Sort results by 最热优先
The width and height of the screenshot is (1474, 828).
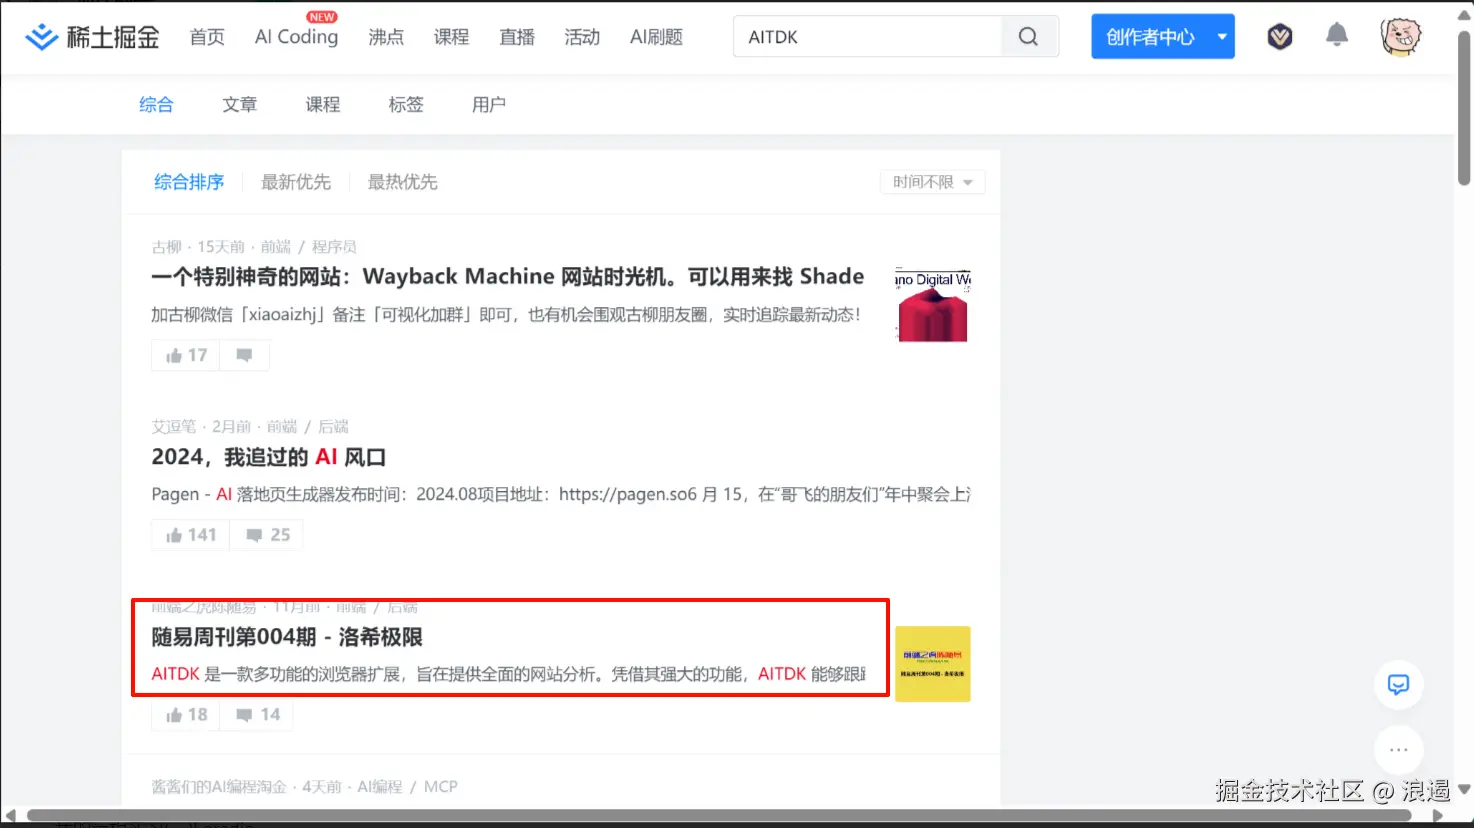pos(403,182)
